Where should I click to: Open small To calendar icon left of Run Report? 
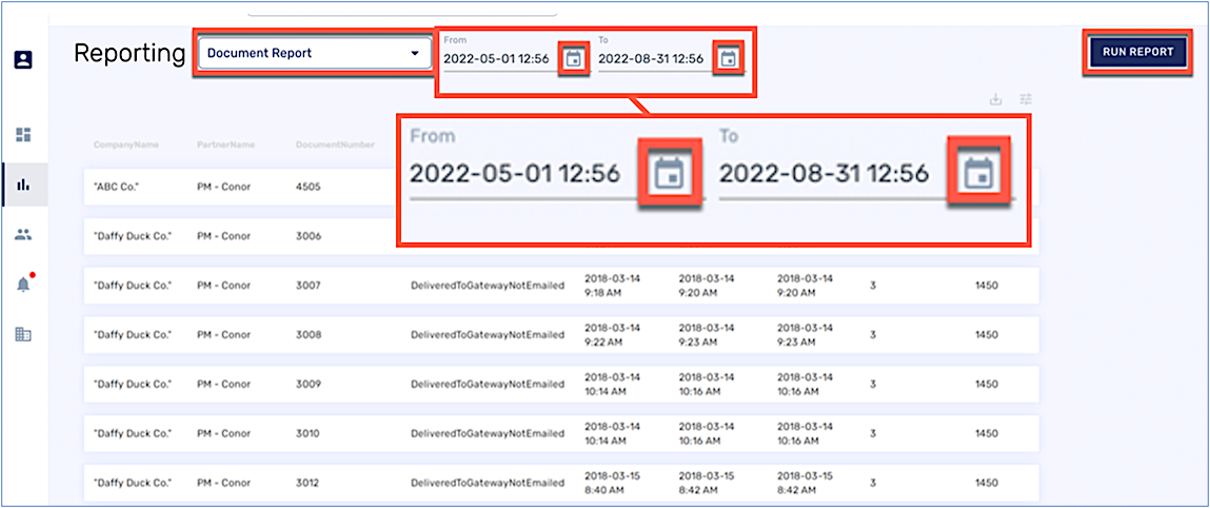(x=728, y=59)
